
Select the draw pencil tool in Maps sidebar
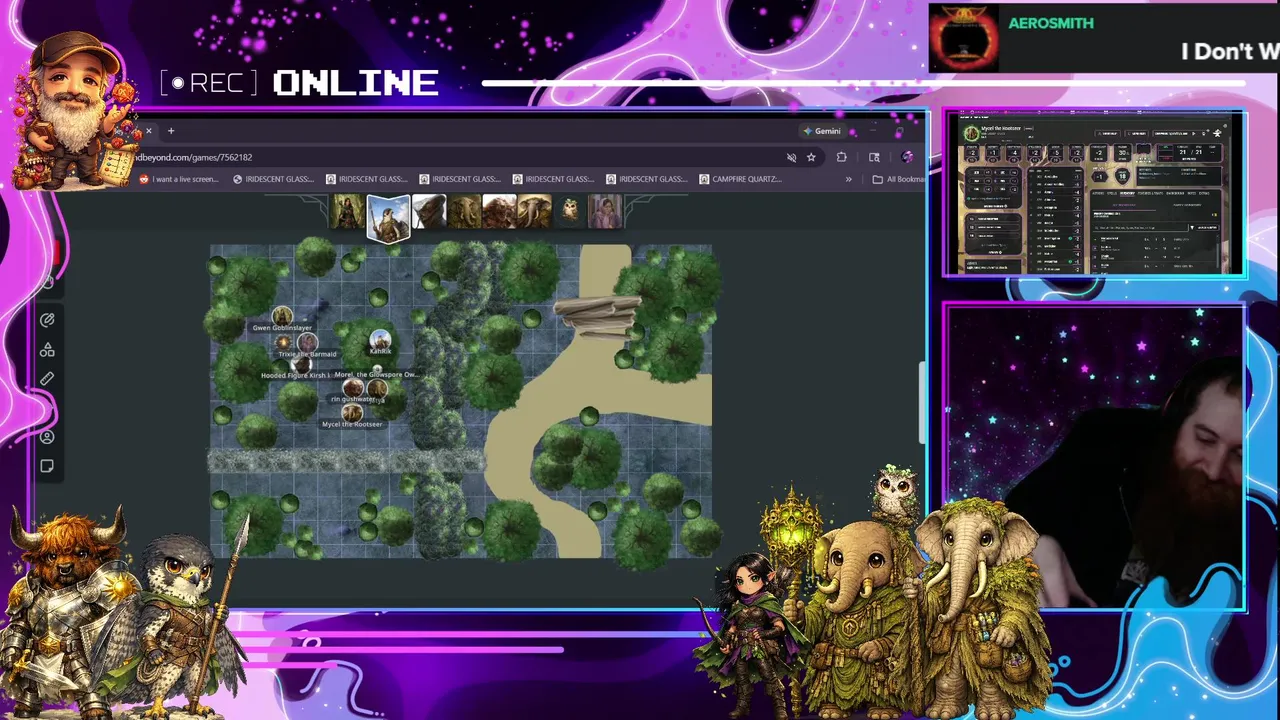[x=47, y=320]
